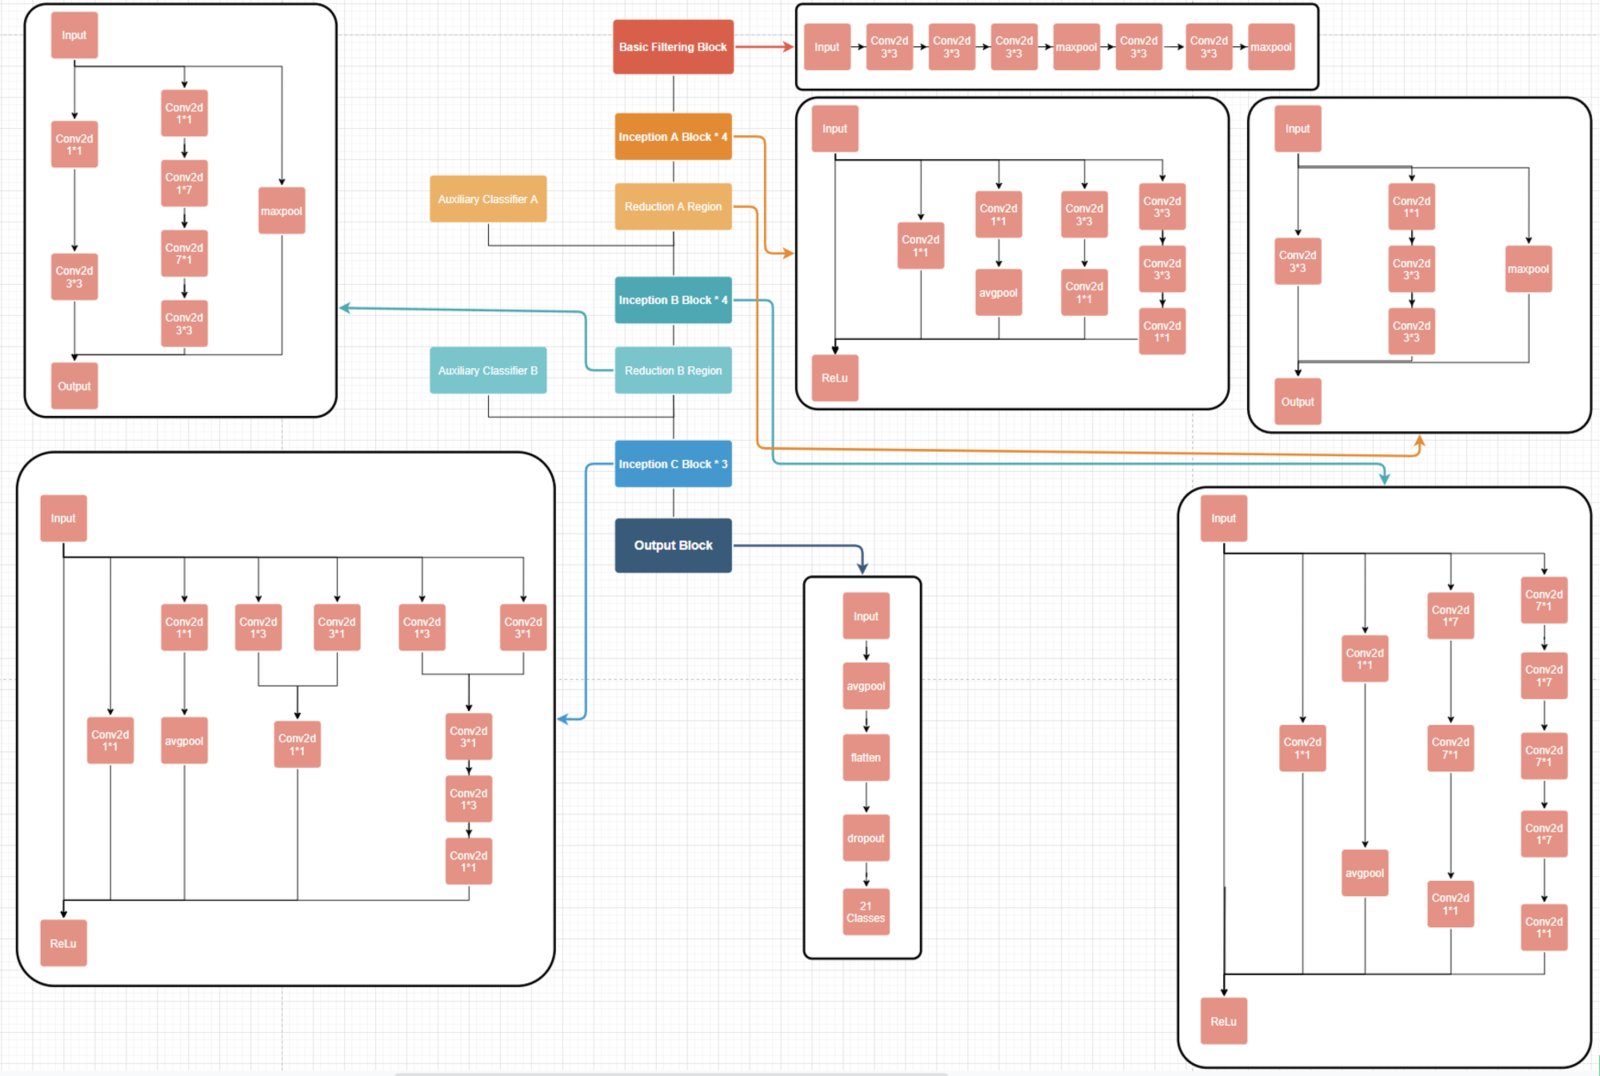Select the Reduction A Region node
This screenshot has height=1076, width=1600.
point(672,206)
